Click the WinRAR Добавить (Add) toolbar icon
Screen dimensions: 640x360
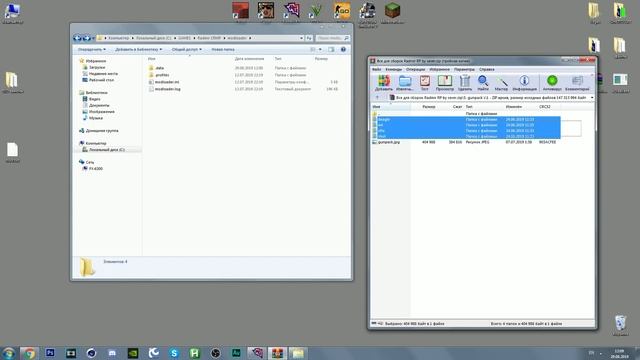pos(384,83)
